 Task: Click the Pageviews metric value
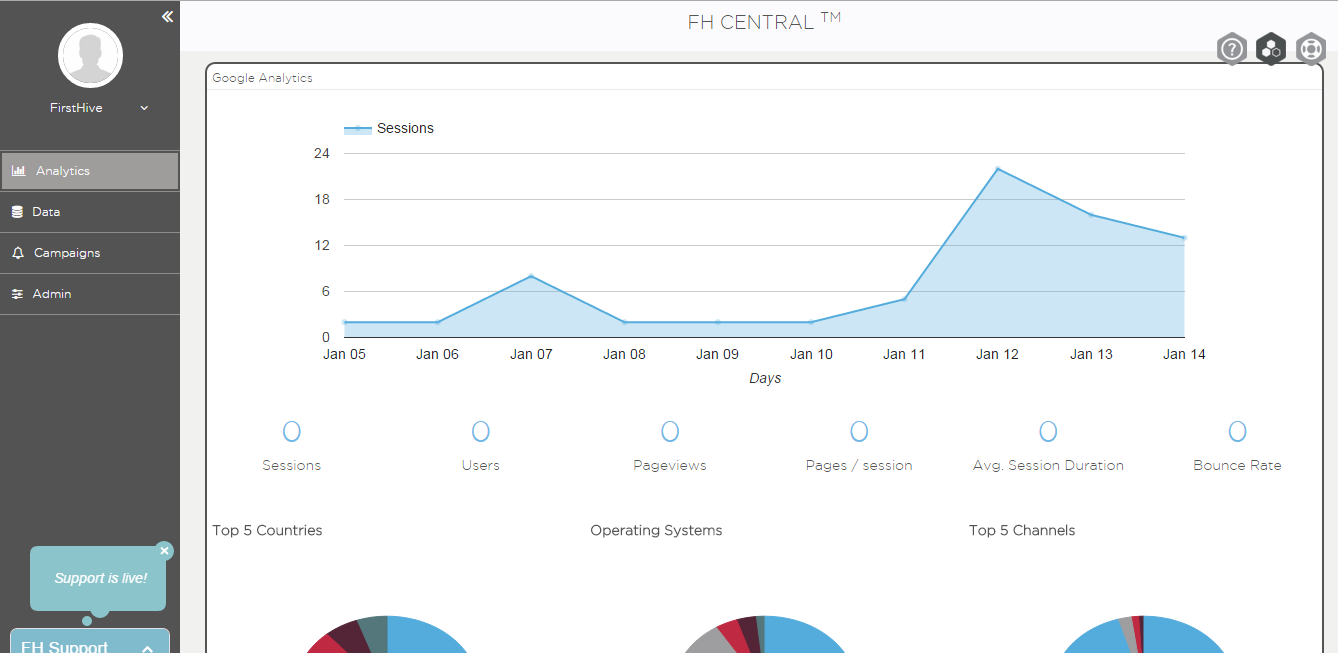(670, 431)
